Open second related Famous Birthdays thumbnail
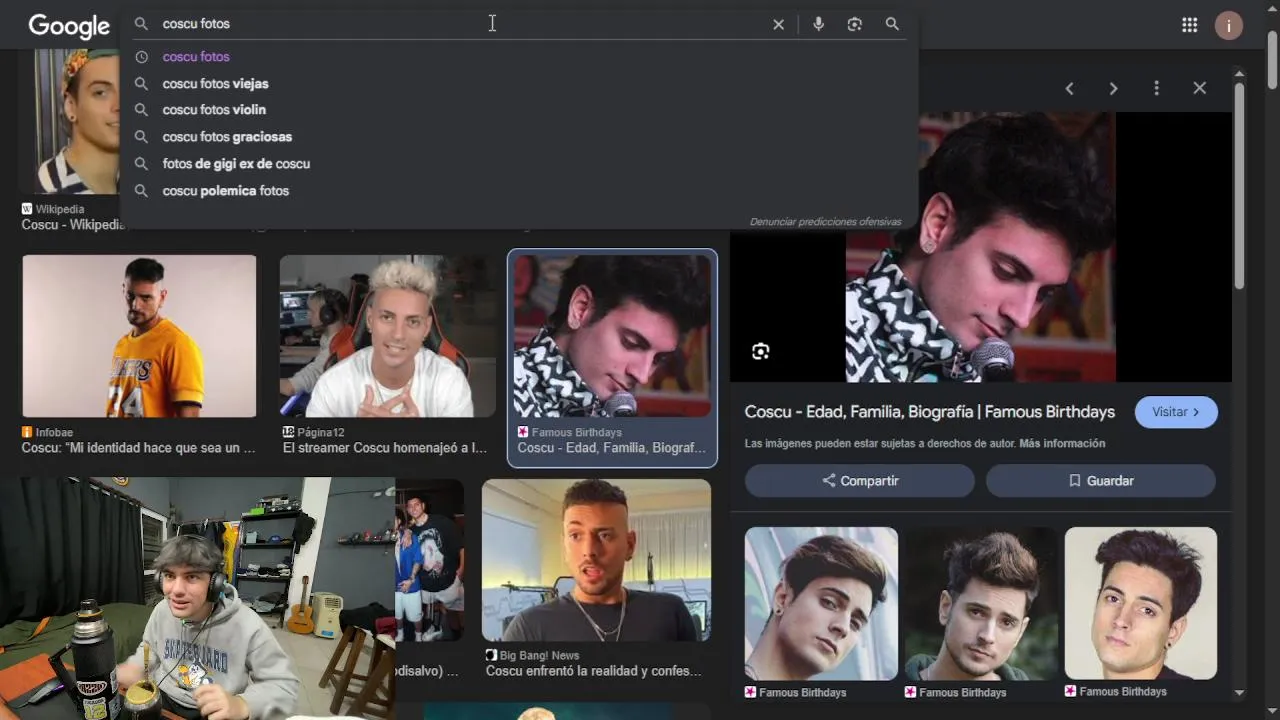The height and width of the screenshot is (720, 1280). click(x=981, y=604)
